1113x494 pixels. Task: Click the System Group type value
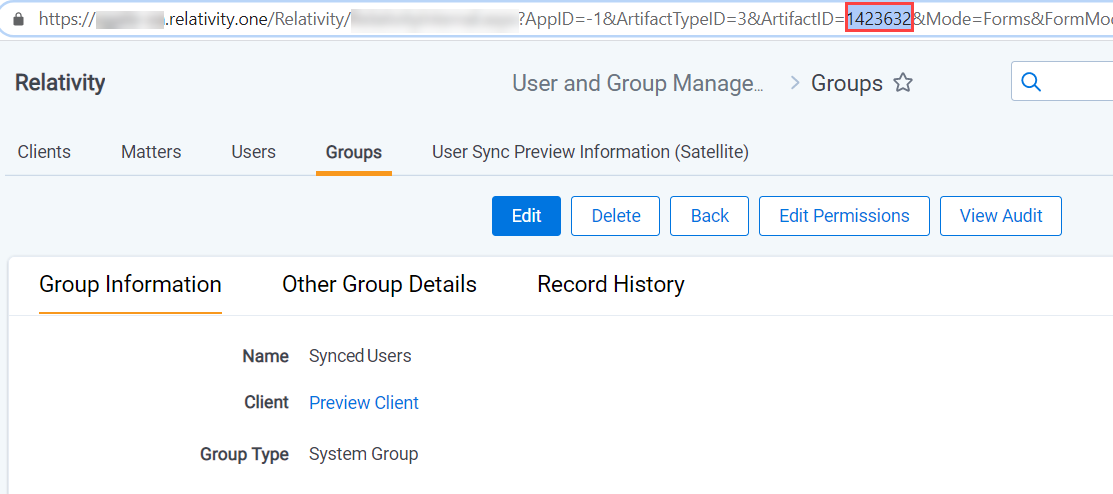(x=363, y=454)
